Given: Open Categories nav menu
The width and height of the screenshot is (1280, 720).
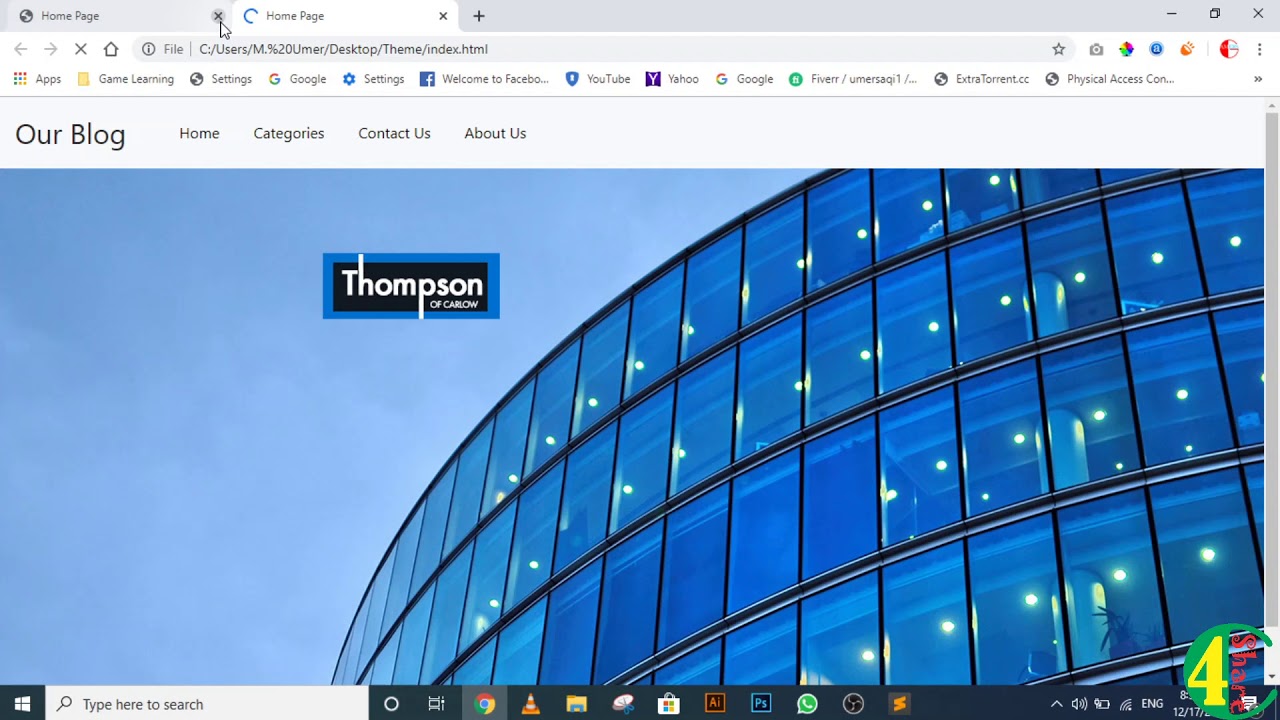Looking at the screenshot, I should pos(289,133).
